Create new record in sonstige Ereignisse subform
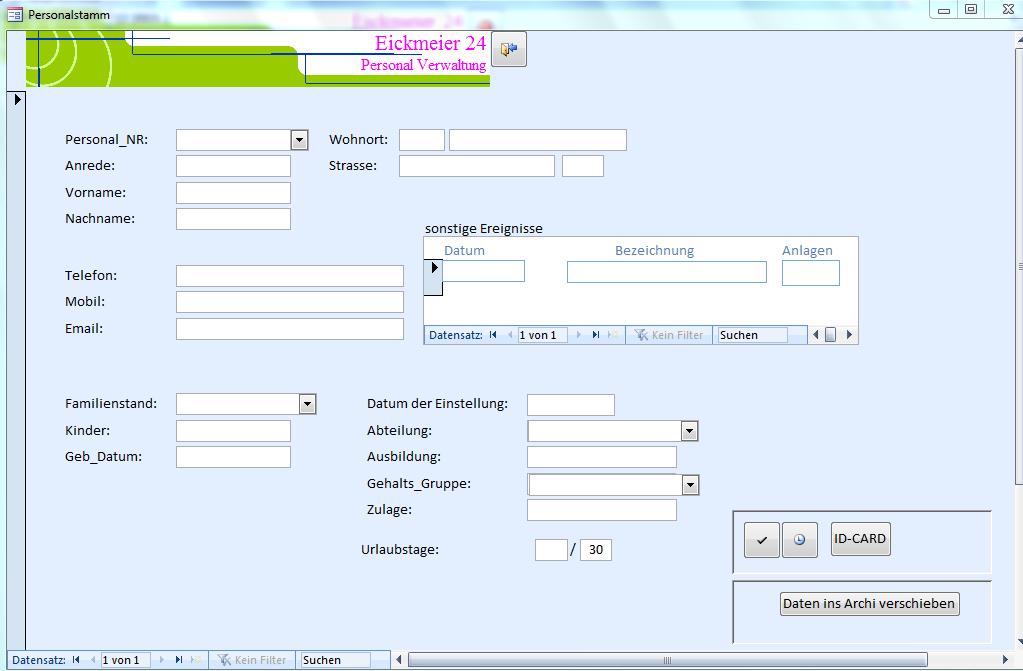Image resolution: width=1023 pixels, height=671 pixels. (613, 335)
